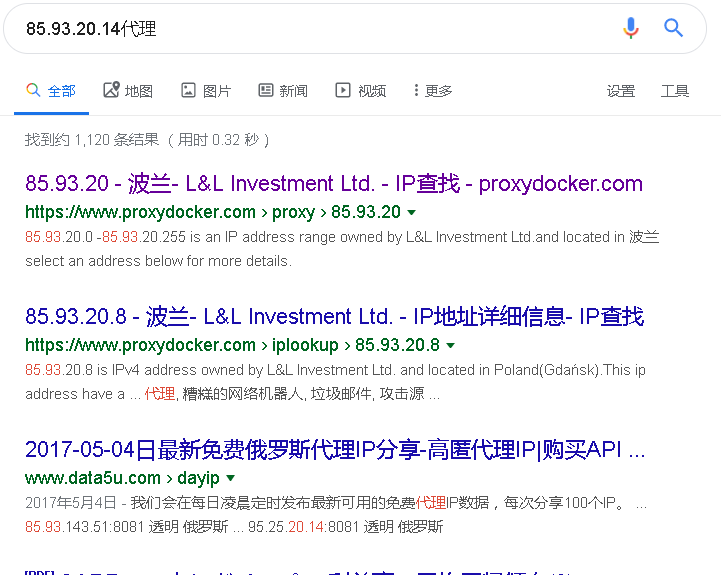Click the colored magnifier icon beside 全部

pyautogui.click(x=33, y=90)
